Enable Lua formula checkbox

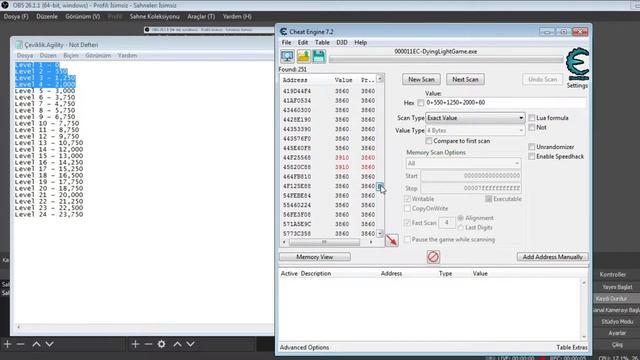pos(531,118)
